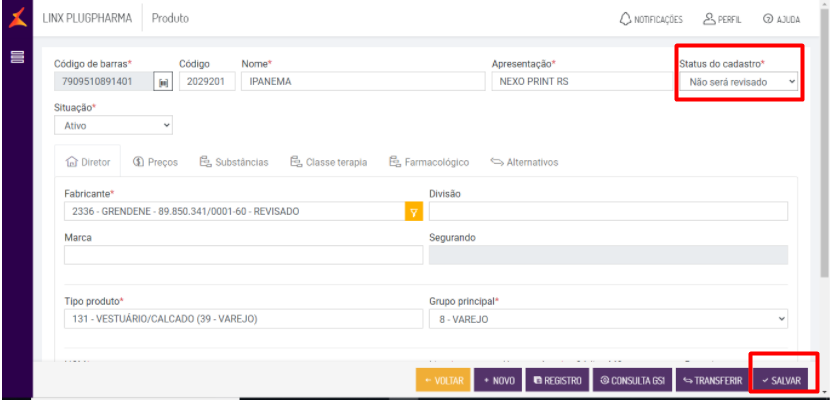
Task: Expand the Situação dropdown
Action: [113, 125]
